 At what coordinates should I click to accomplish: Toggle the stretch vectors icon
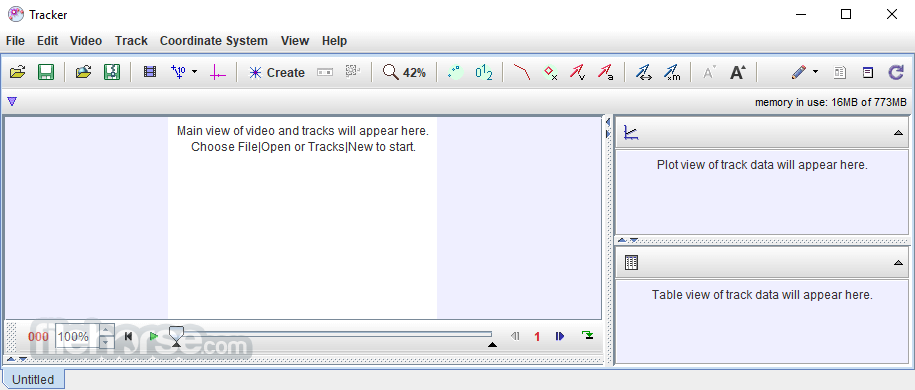click(x=644, y=72)
